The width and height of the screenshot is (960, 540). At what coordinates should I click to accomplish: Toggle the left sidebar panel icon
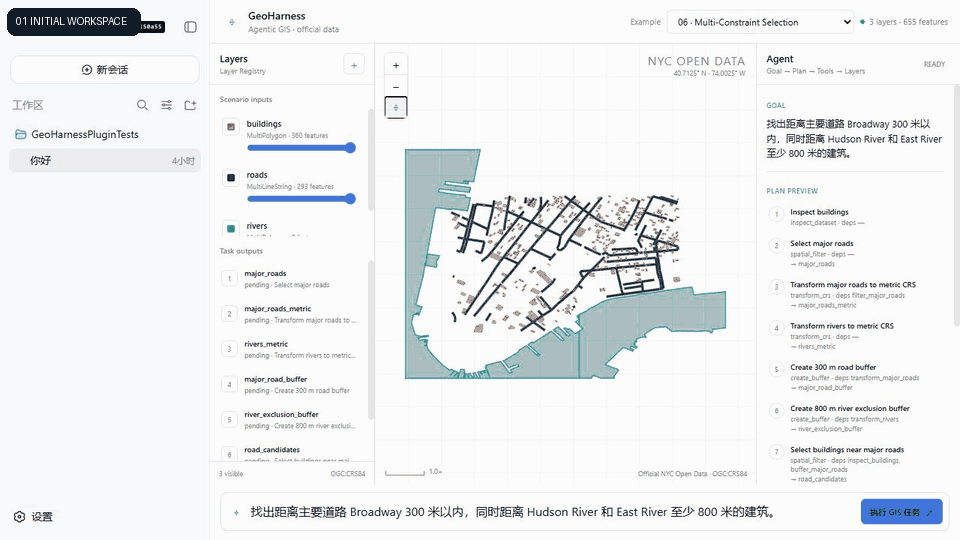[x=190, y=27]
